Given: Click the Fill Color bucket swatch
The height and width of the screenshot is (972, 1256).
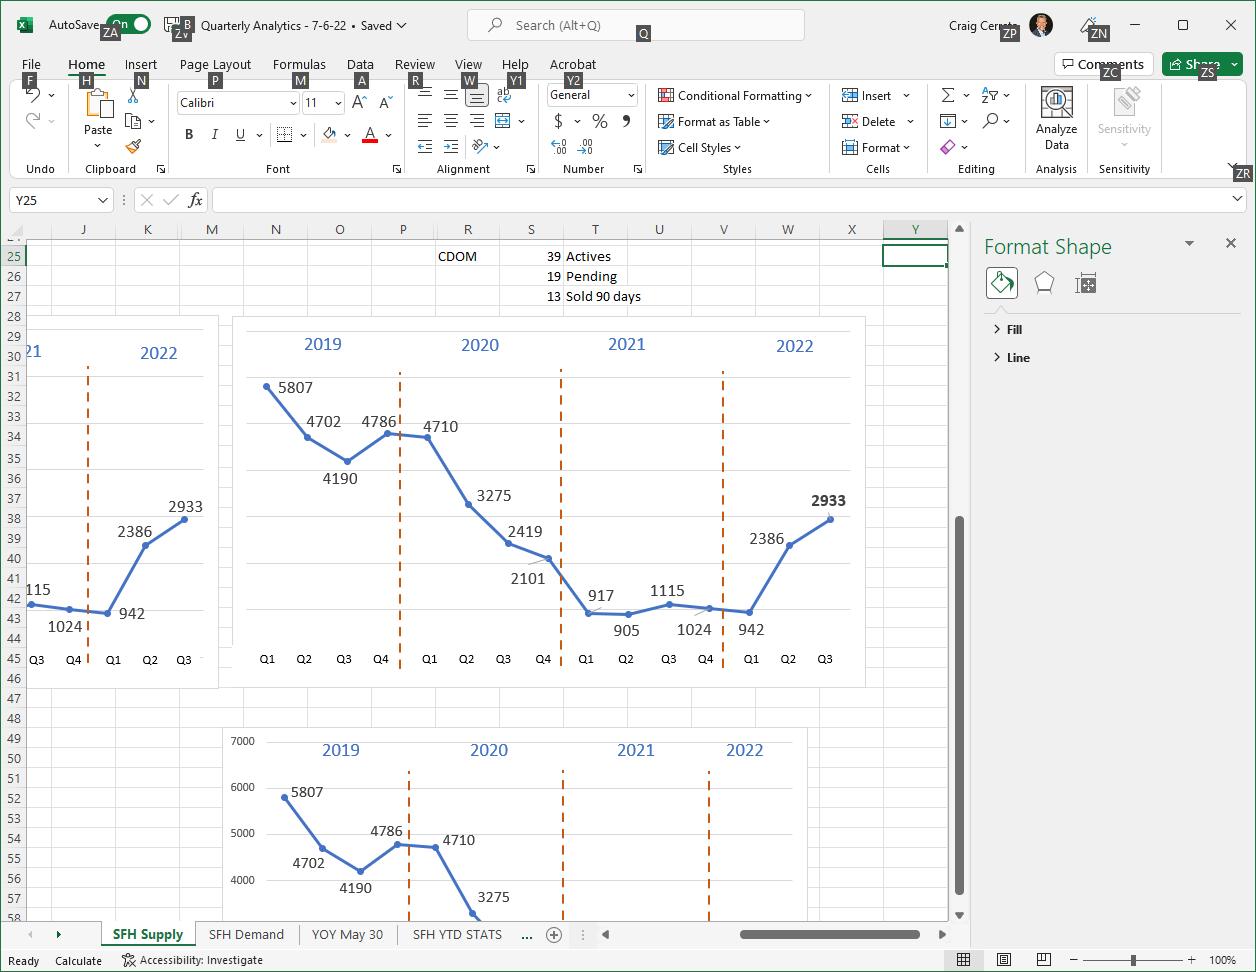Looking at the screenshot, I should click(329, 134).
